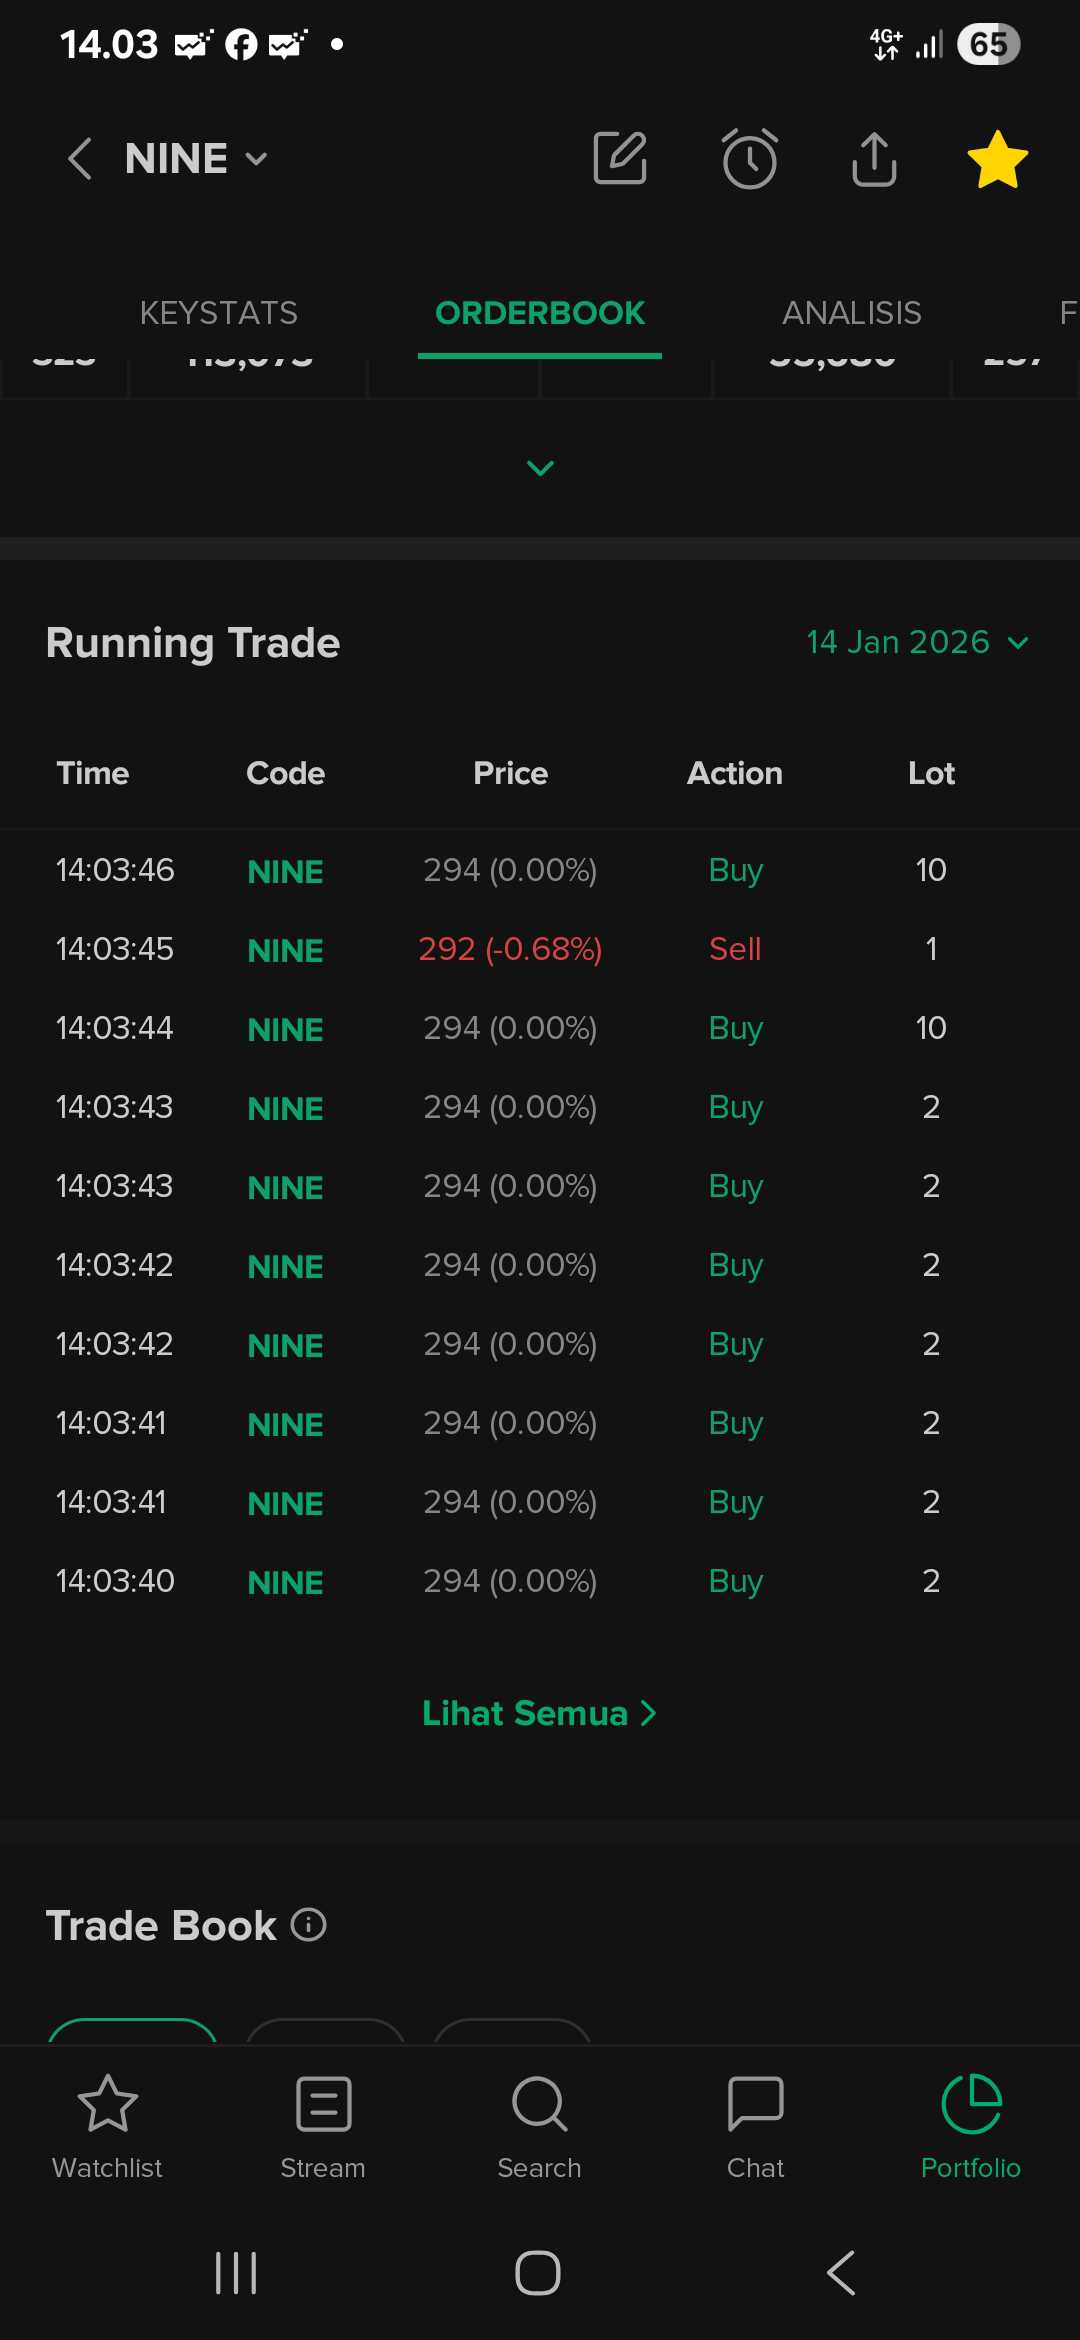Open Trade Book info icon

click(309, 1925)
